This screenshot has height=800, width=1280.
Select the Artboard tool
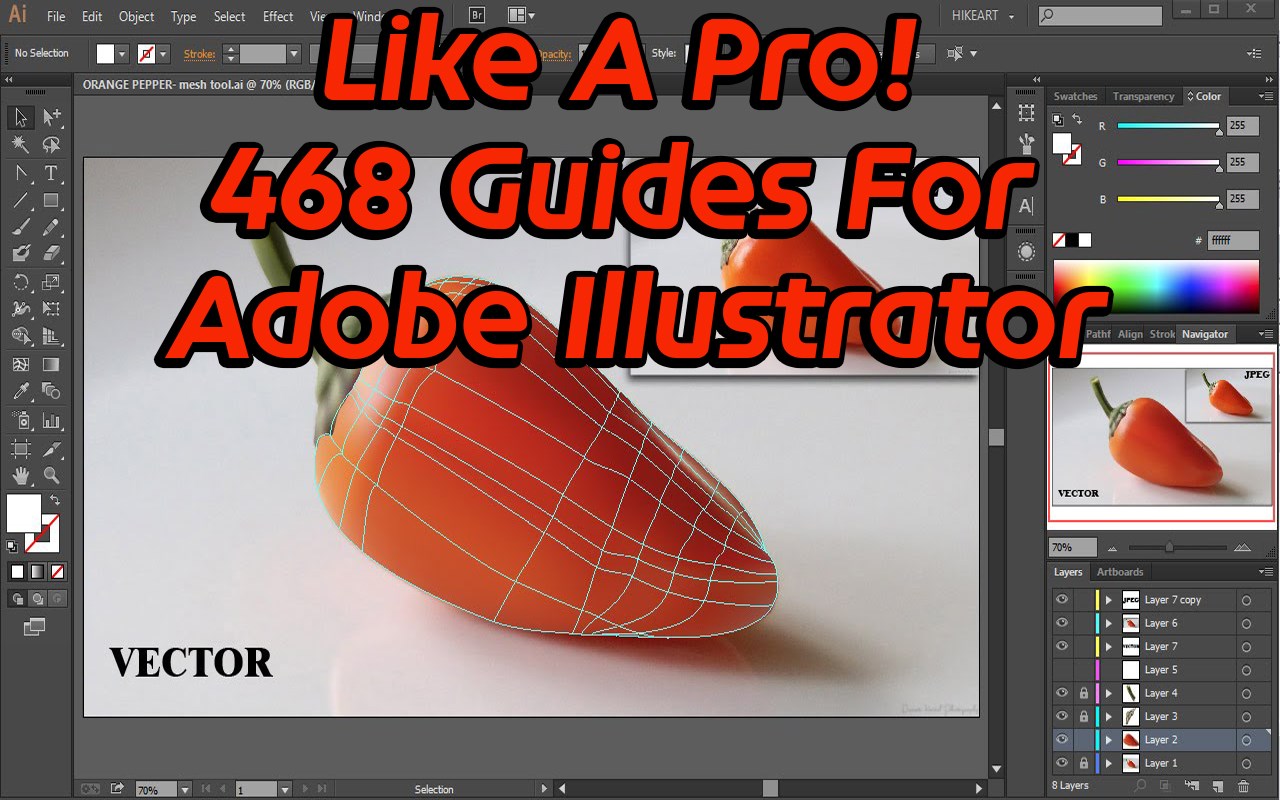[x=21, y=448]
